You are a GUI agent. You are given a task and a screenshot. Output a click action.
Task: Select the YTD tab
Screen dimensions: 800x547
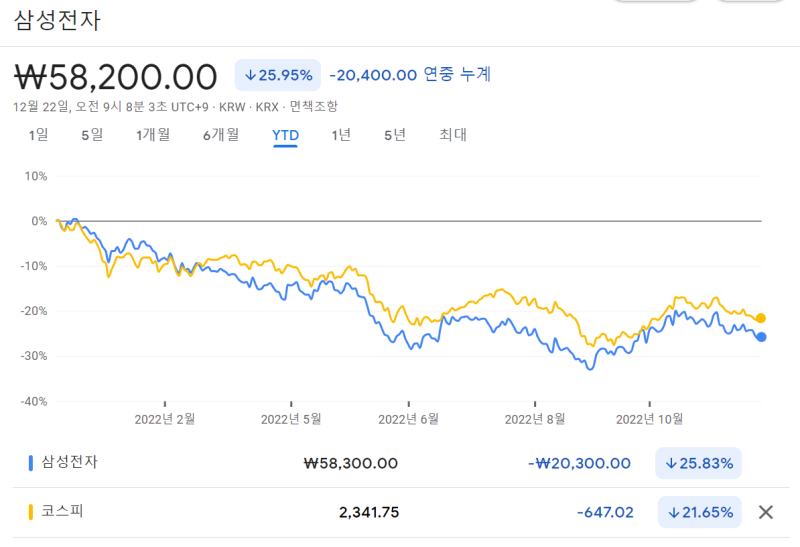point(286,135)
